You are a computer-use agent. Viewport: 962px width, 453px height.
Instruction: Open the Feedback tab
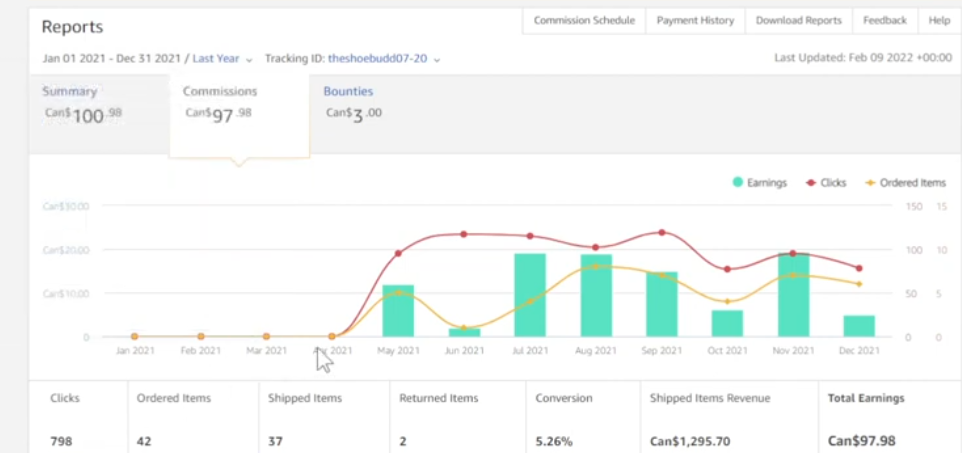pyautogui.click(x=885, y=20)
